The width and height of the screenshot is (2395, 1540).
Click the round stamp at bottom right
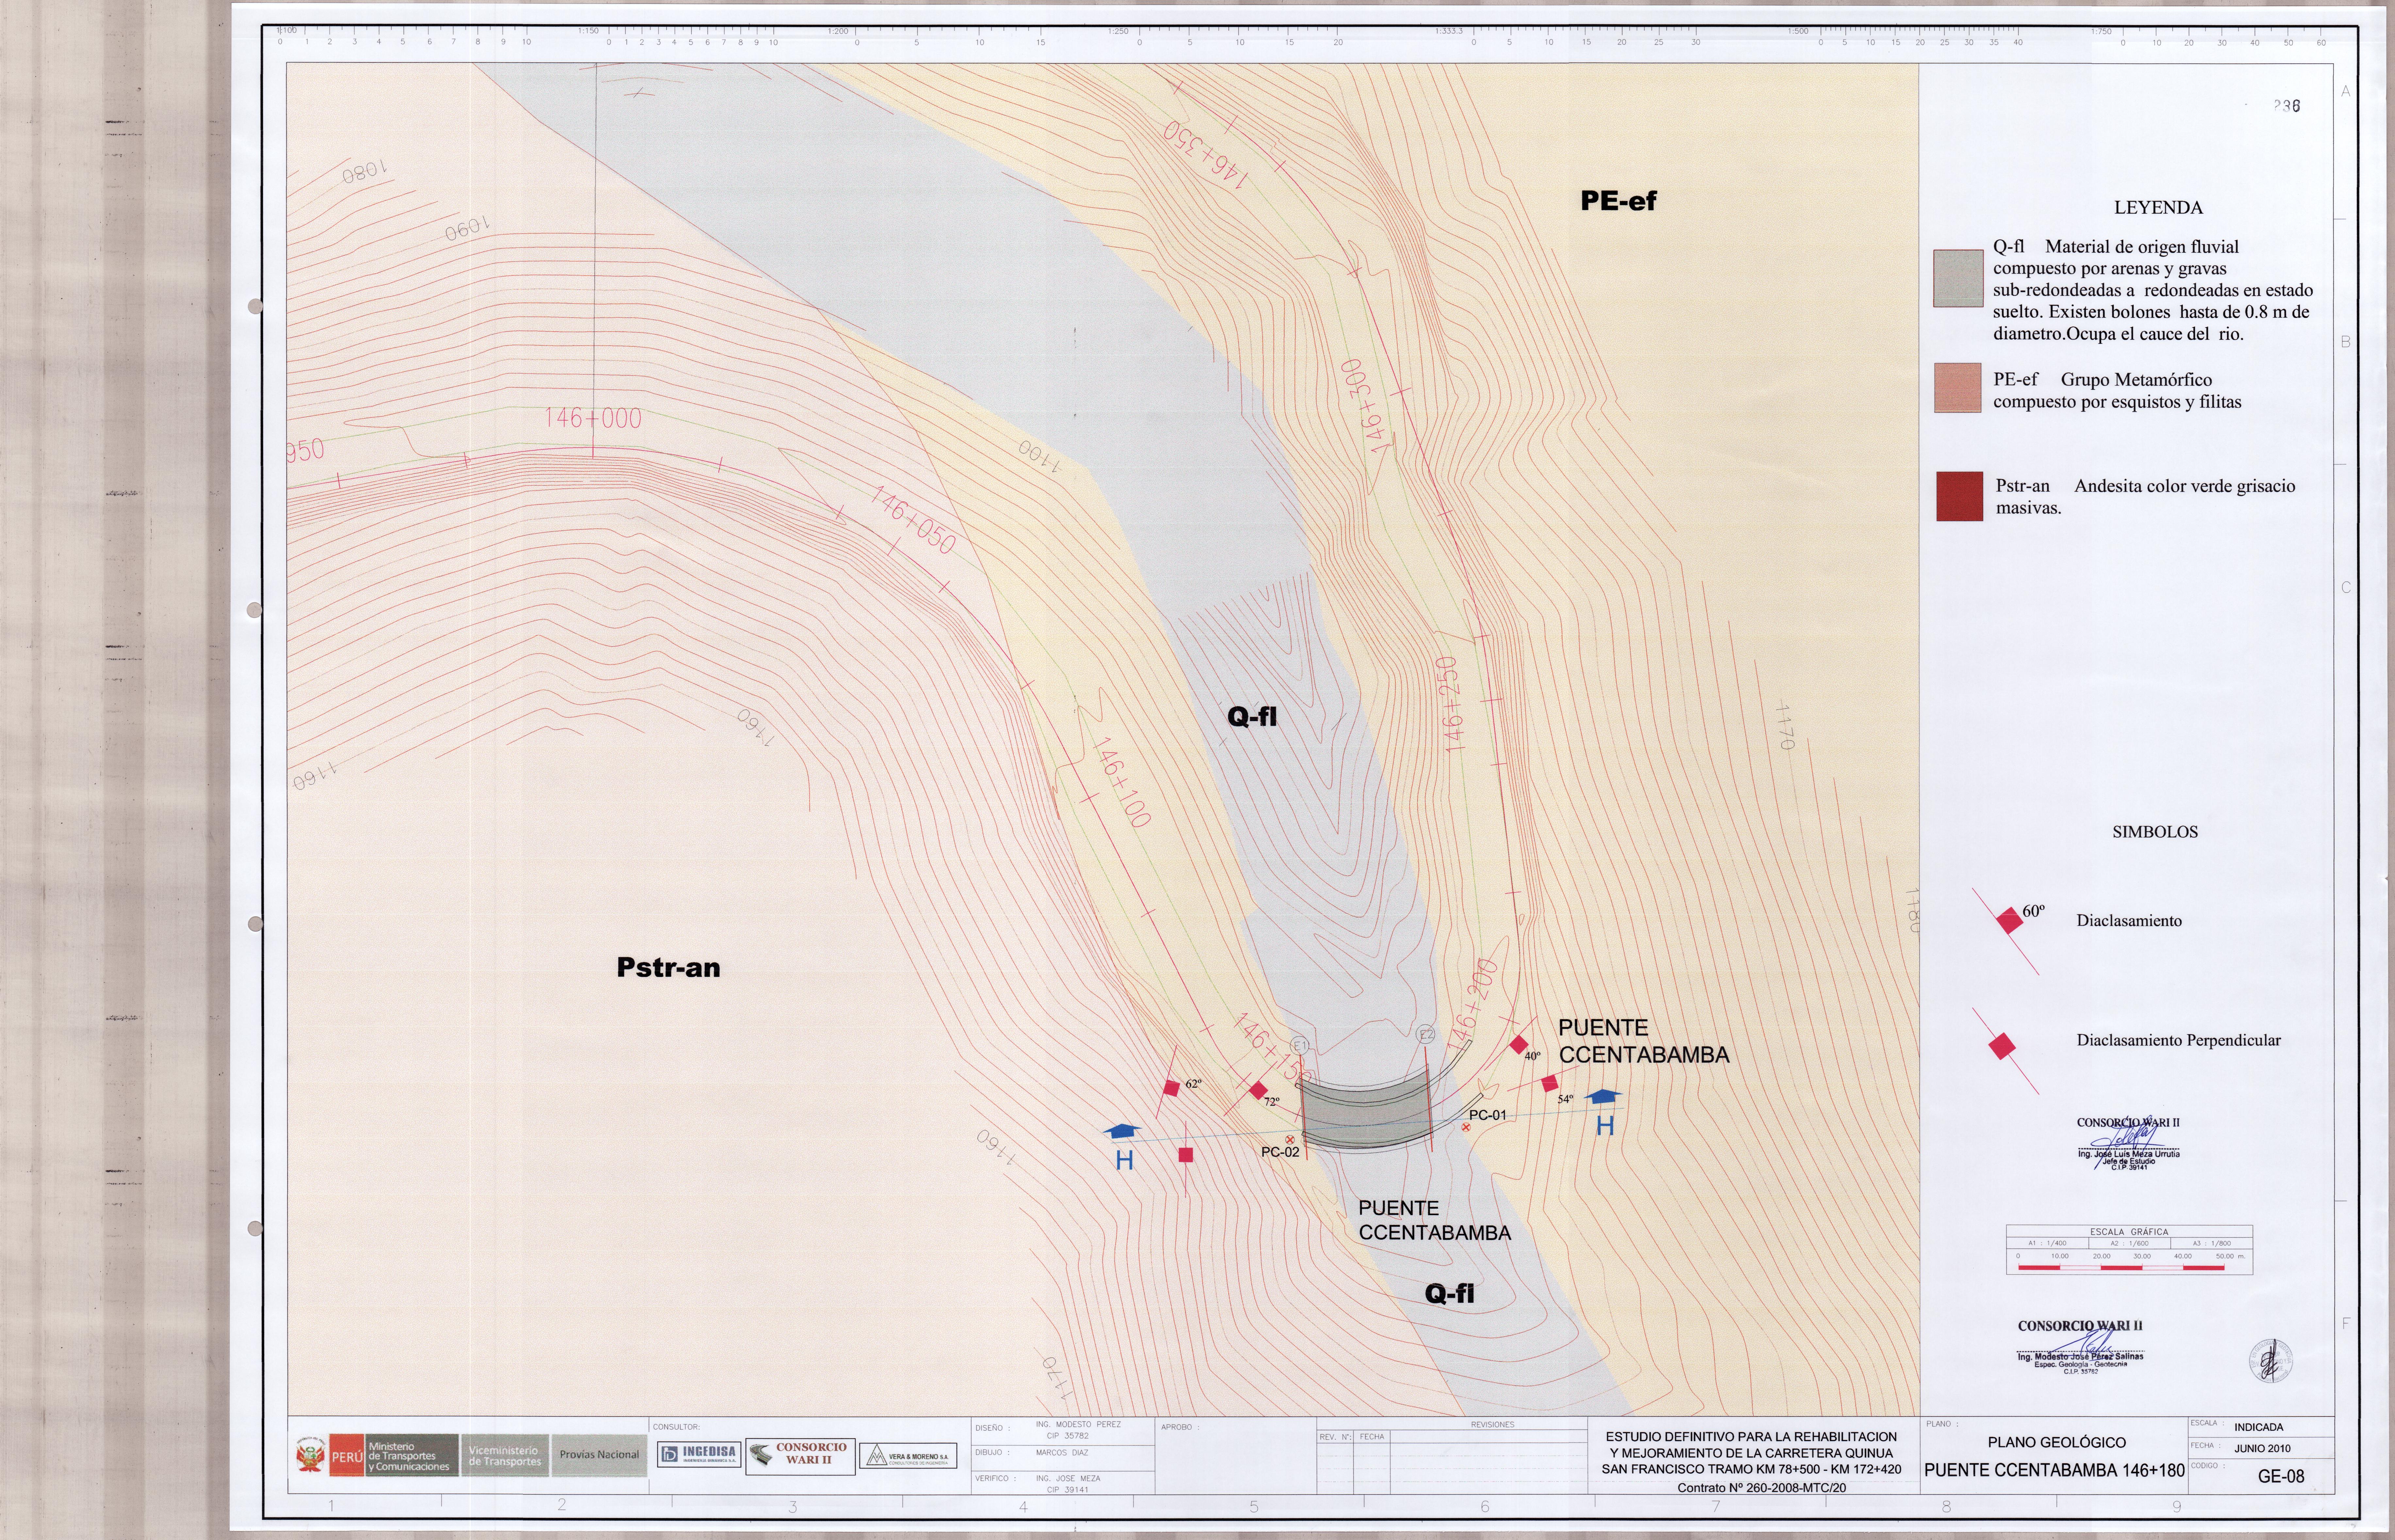pyautogui.click(x=2271, y=1361)
